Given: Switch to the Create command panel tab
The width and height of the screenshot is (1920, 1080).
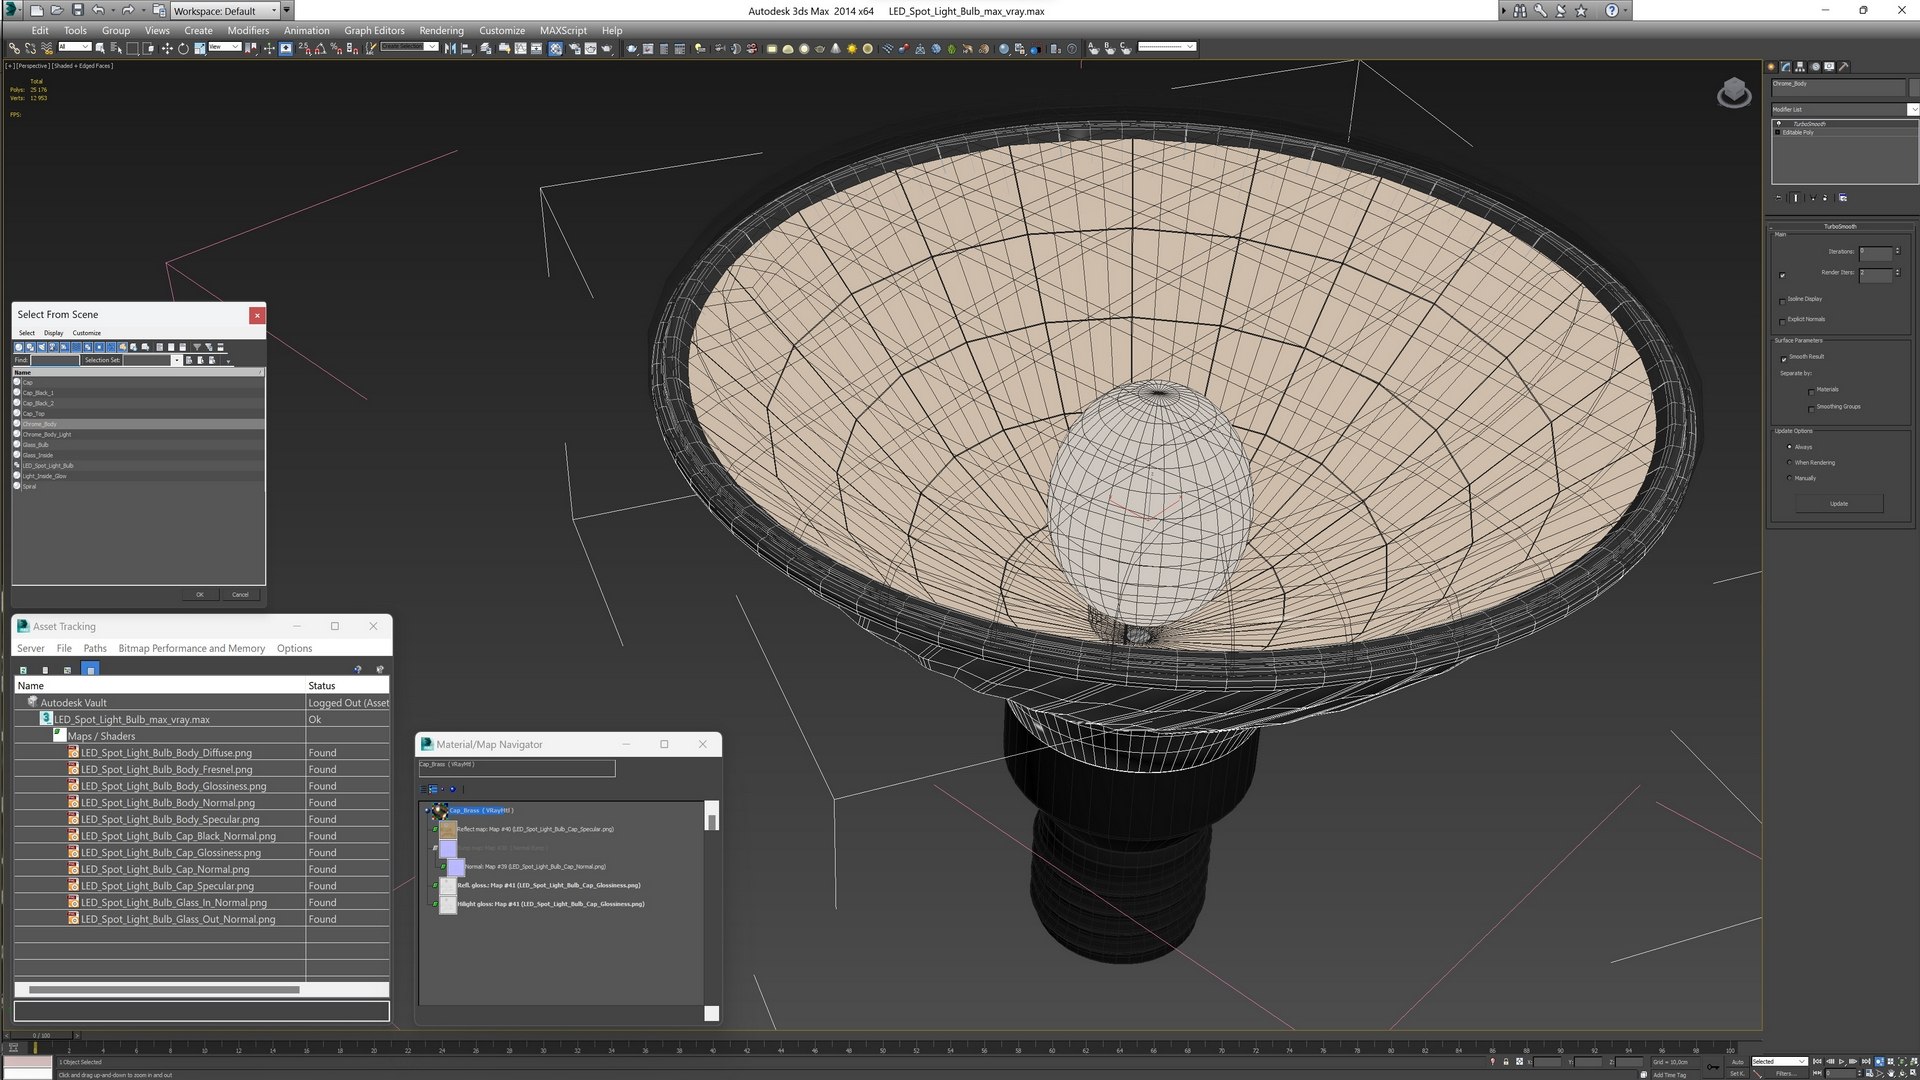Looking at the screenshot, I should point(1771,67).
